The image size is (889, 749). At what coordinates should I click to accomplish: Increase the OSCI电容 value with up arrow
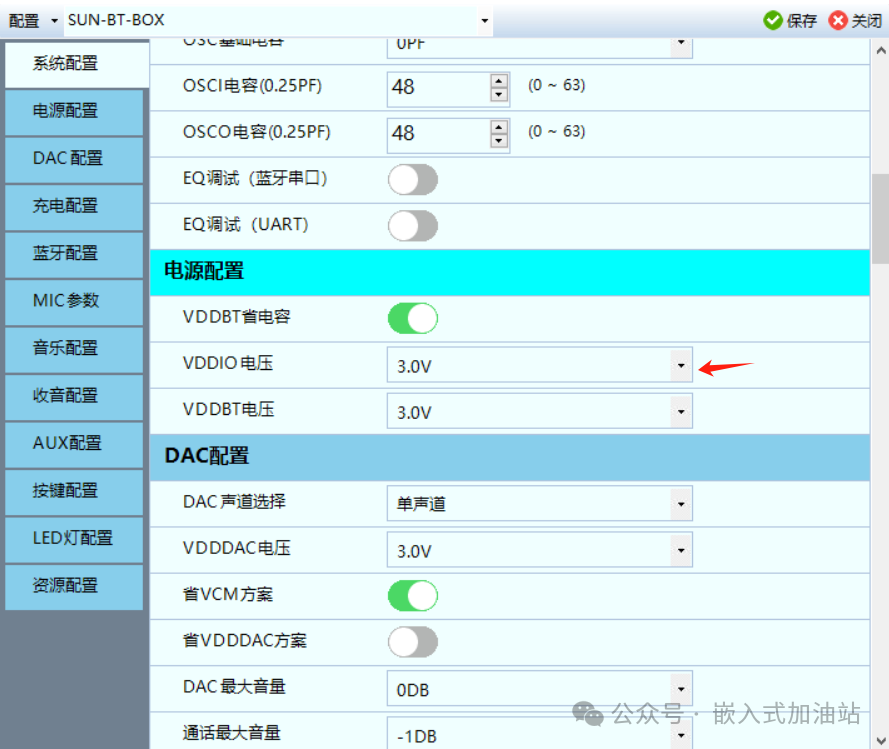(499, 81)
